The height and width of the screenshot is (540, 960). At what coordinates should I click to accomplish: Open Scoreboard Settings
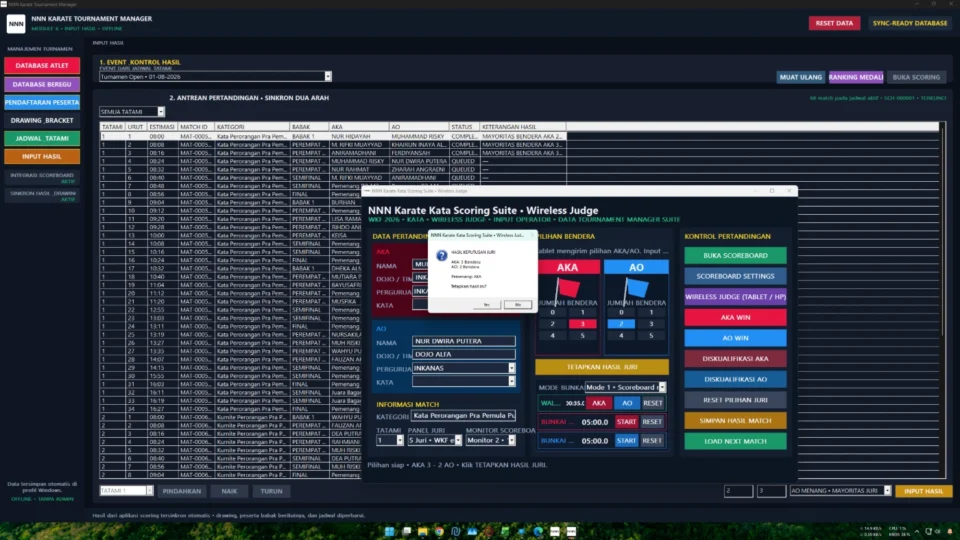735,276
